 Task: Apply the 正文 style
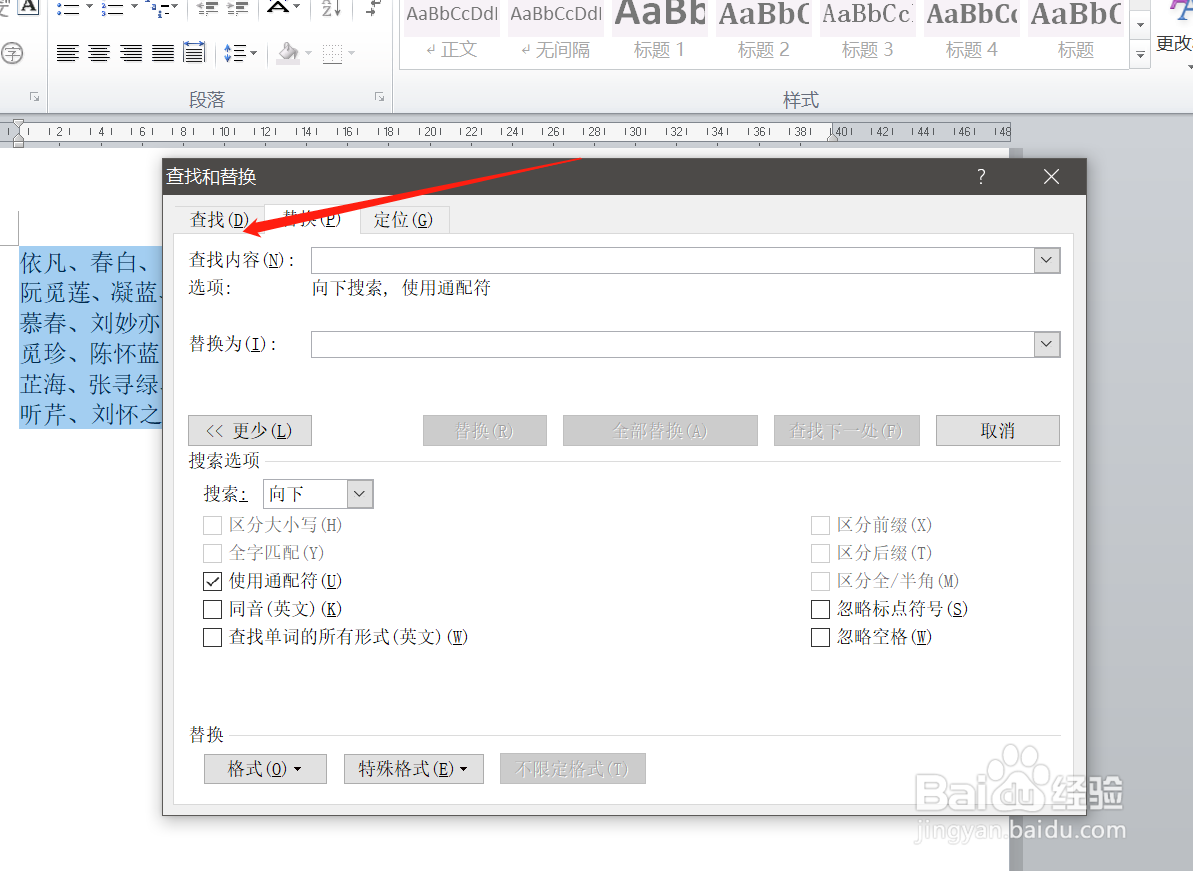[x=452, y=30]
